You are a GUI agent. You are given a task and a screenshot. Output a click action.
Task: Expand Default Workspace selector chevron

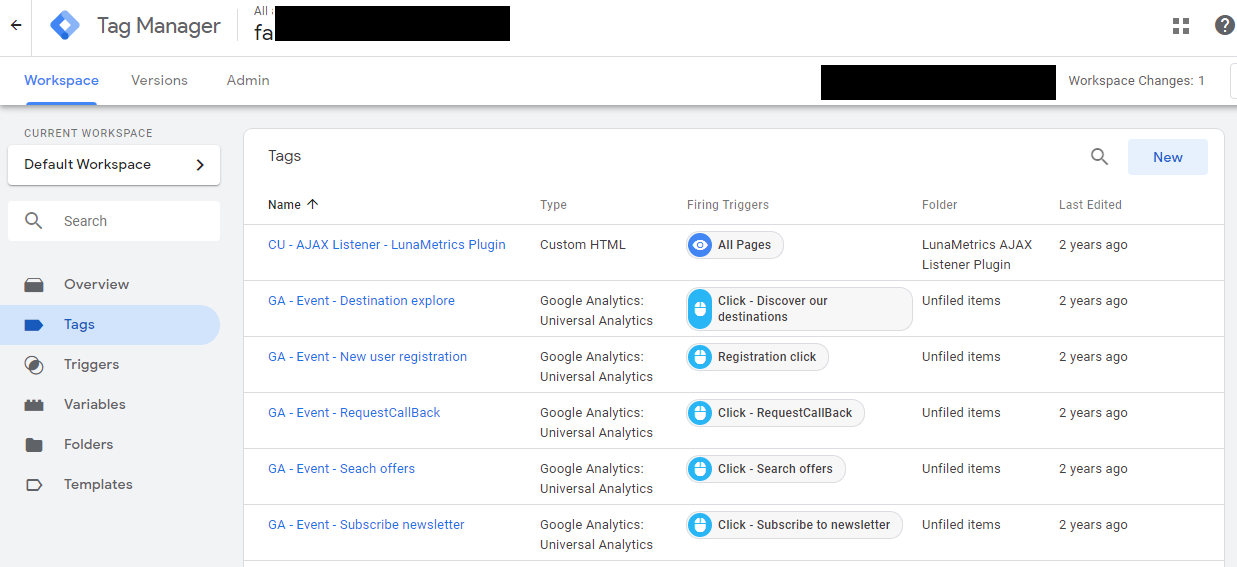[200, 165]
